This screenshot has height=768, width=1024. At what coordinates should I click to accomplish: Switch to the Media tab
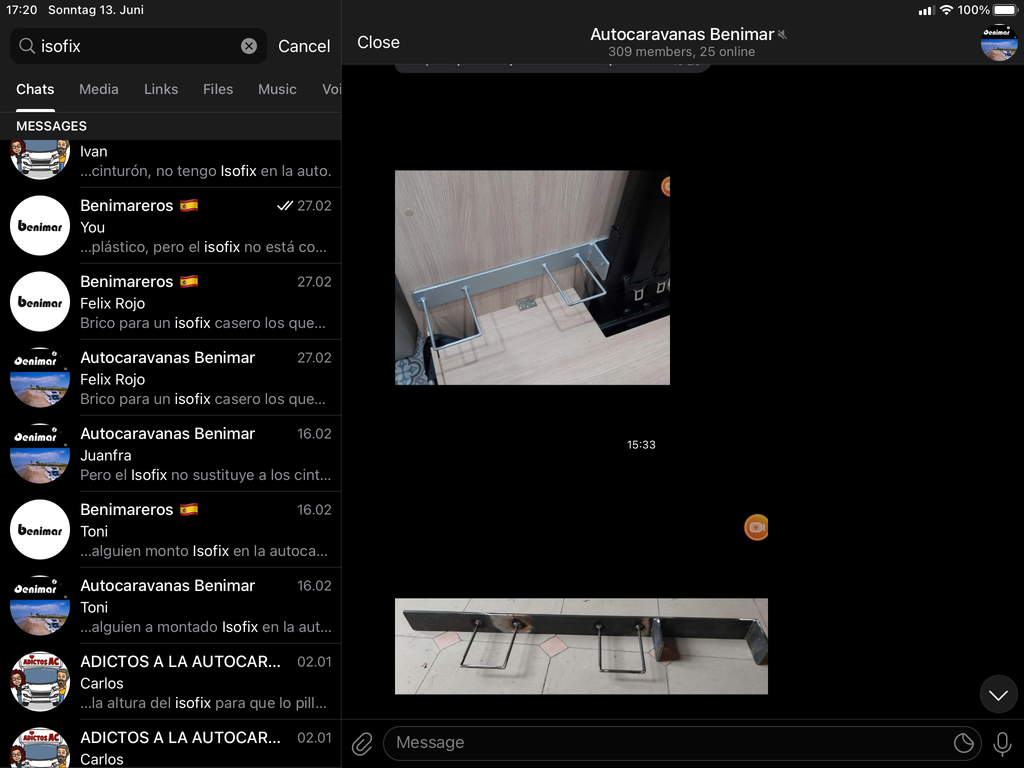pos(99,89)
